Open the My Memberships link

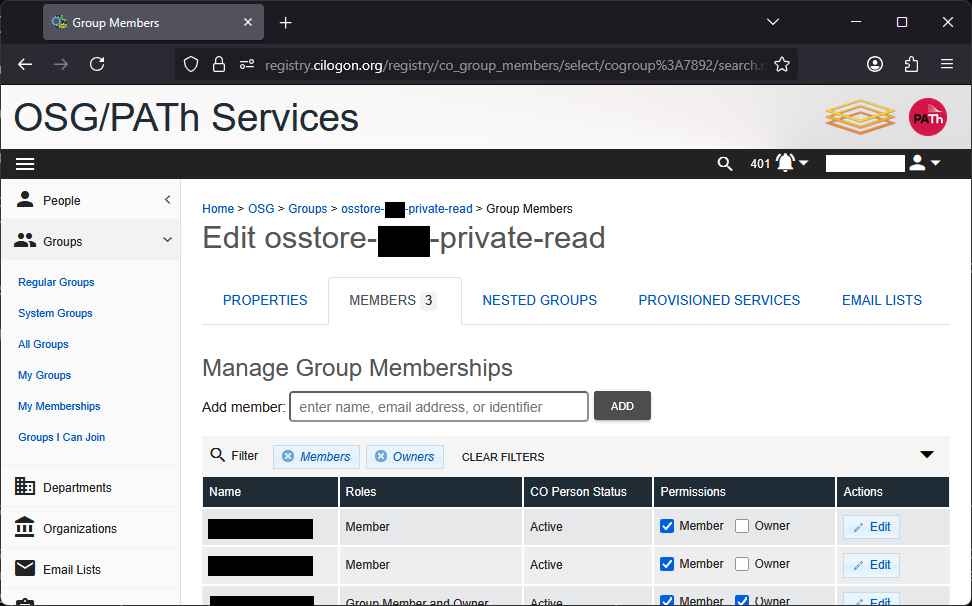[59, 406]
